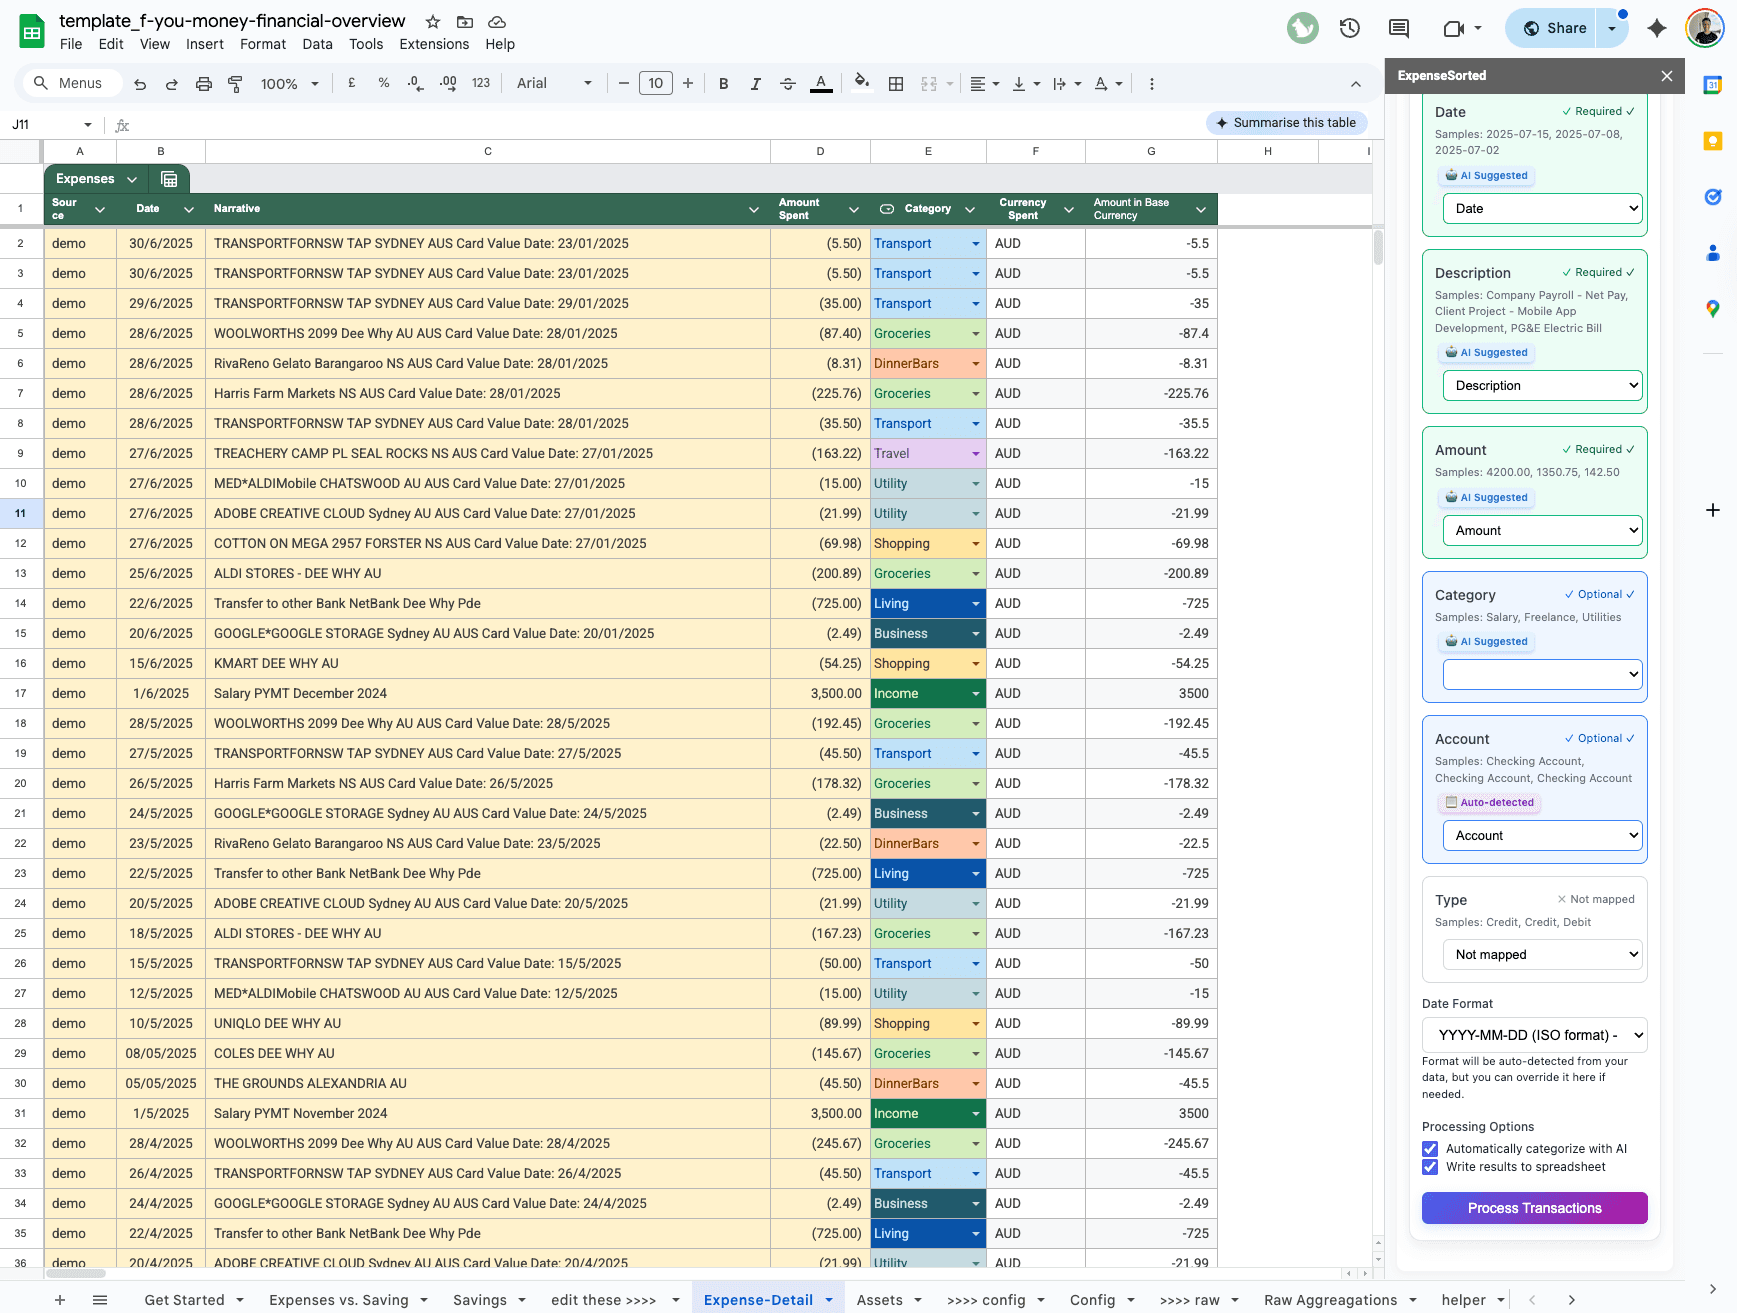Switch to the Assets sheet tab

pyautogui.click(x=880, y=1300)
